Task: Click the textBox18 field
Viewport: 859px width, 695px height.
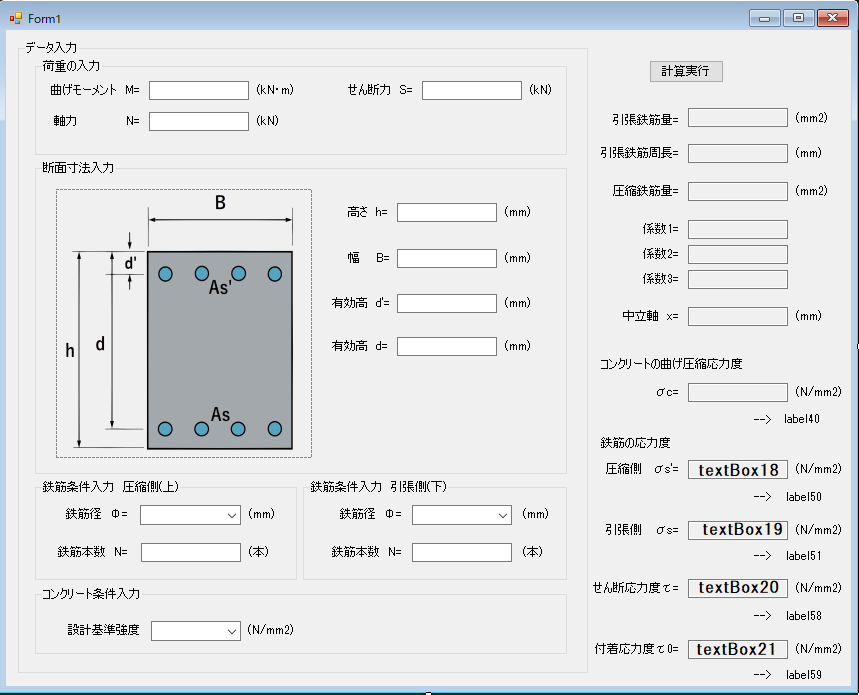Action: click(x=738, y=470)
